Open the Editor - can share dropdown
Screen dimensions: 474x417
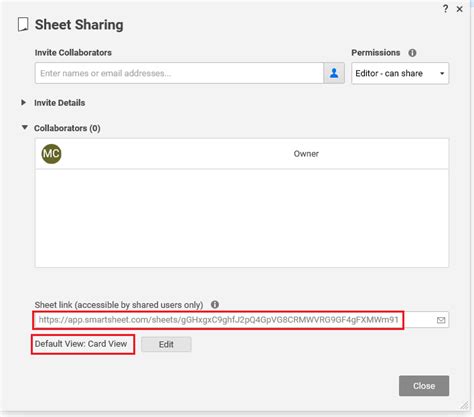400,73
